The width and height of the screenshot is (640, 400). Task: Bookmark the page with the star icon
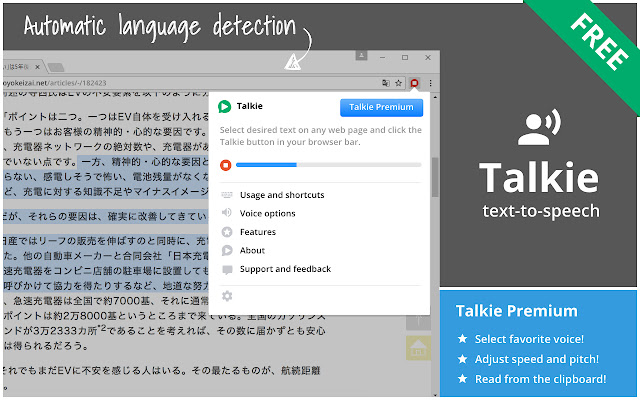pos(398,83)
